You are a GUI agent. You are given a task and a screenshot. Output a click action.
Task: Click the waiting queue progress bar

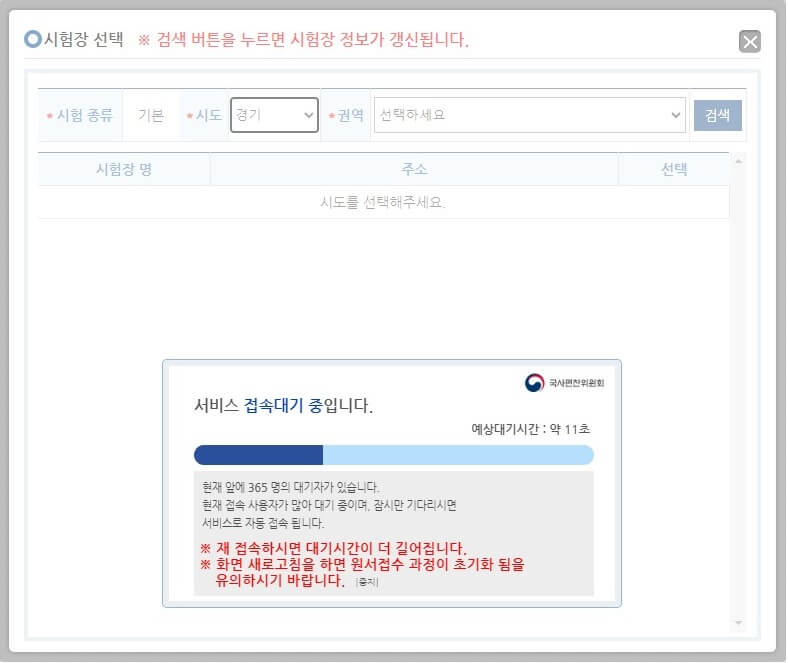click(x=393, y=455)
